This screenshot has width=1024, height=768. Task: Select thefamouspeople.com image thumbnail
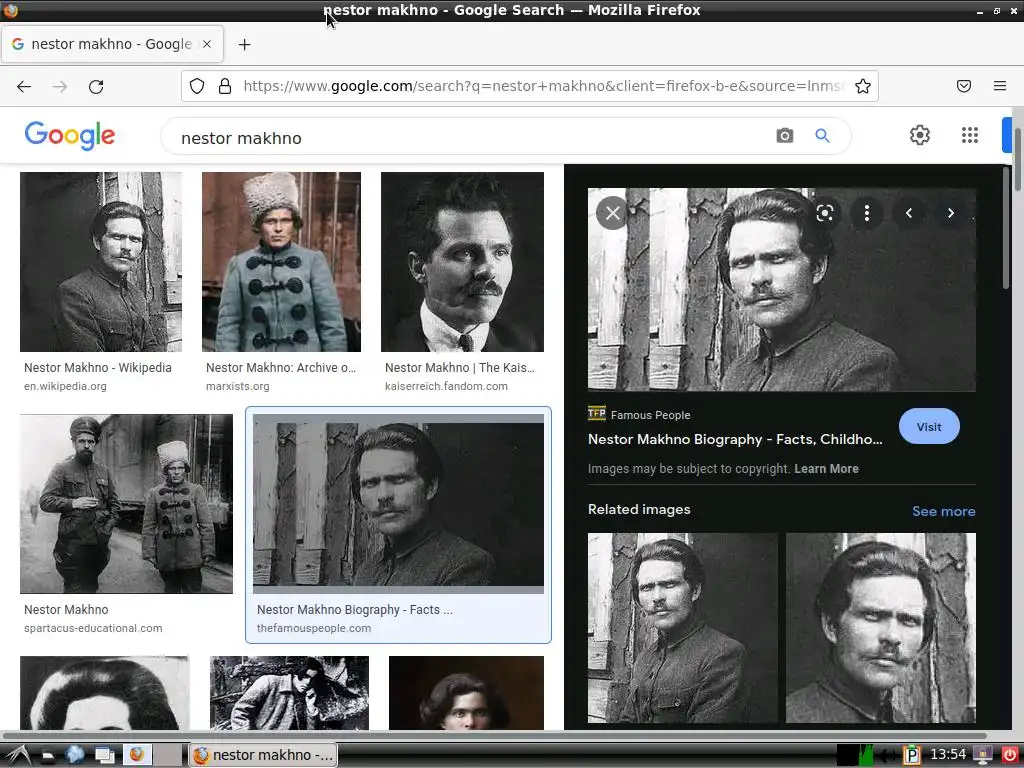click(x=398, y=504)
